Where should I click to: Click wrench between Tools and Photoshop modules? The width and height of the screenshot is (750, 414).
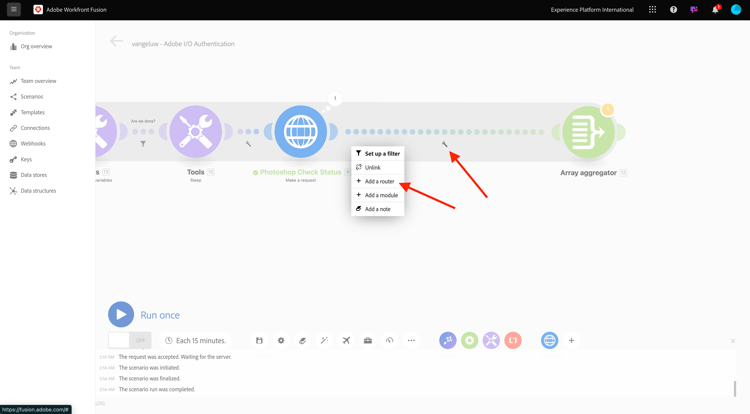[248, 143]
